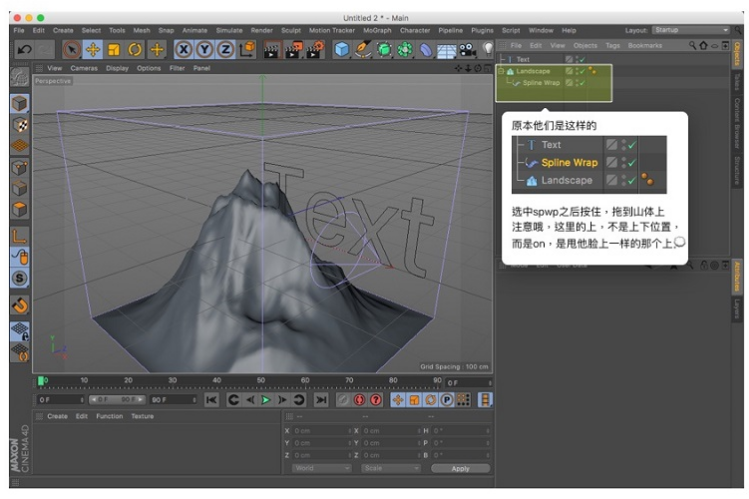Viewport: 749px width, 499px height.
Task: Select the Move tool
Action: tap(93, 49)
